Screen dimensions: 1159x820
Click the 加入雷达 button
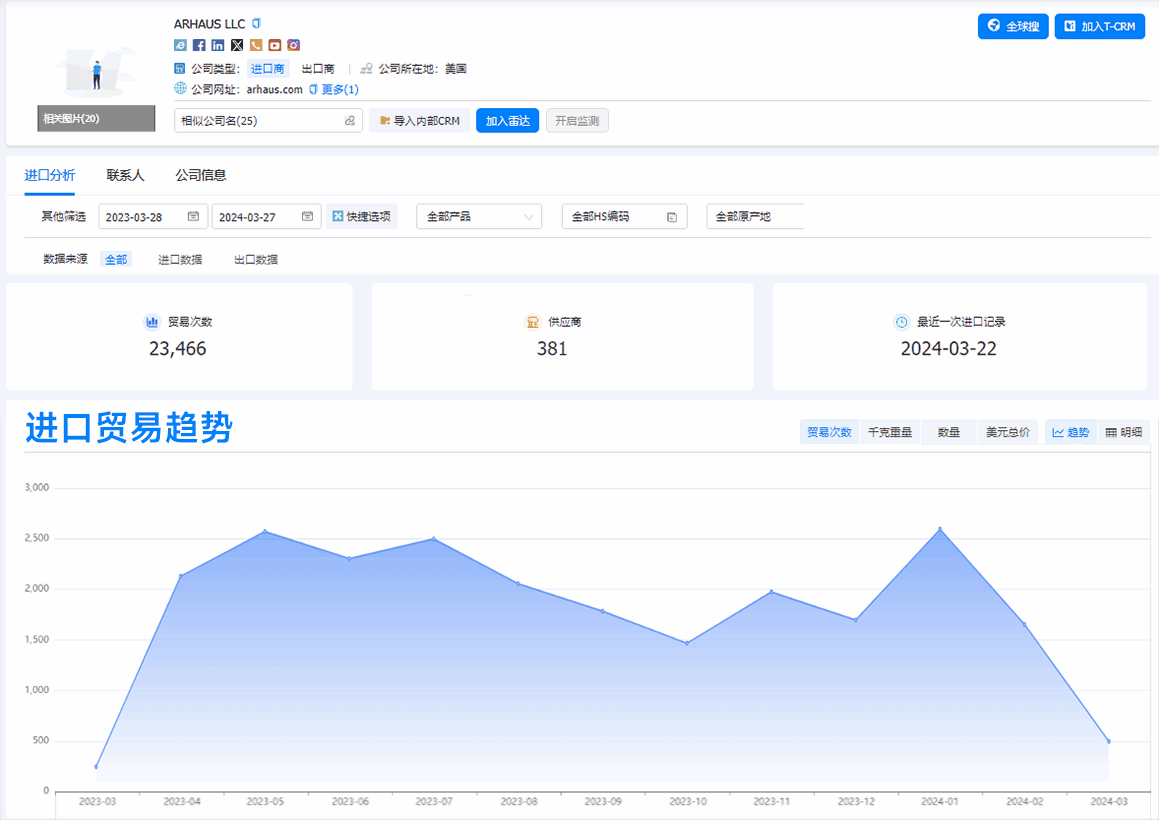click(507, 121)
